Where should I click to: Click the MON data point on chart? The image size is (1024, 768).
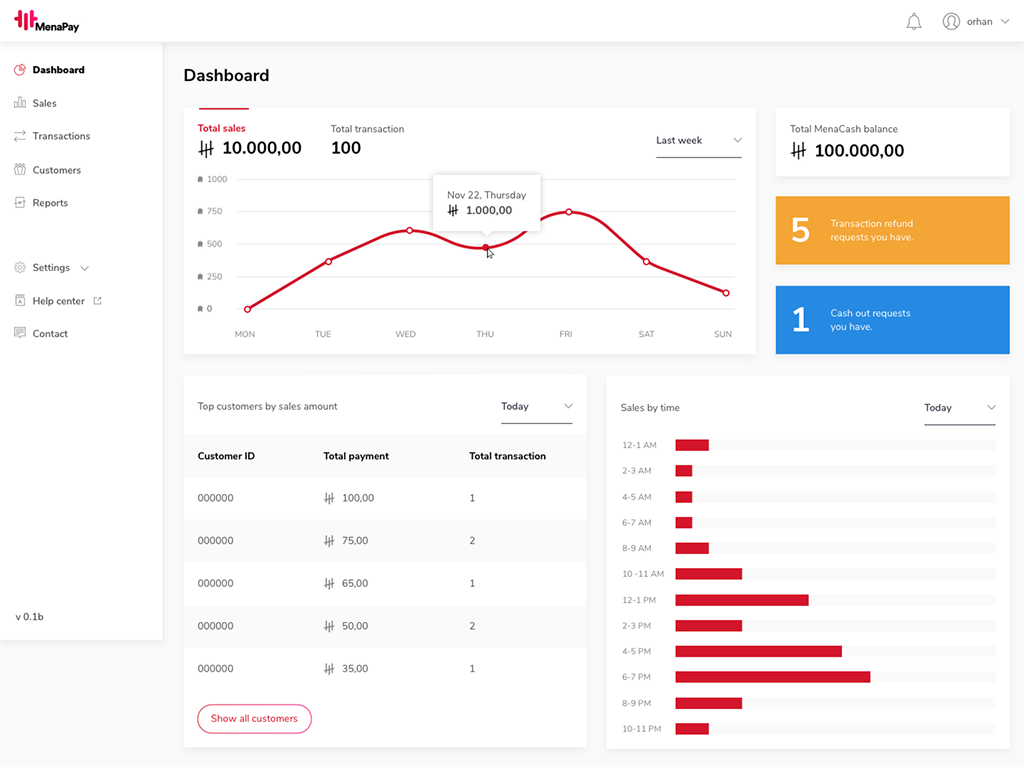[x=248, y=309]
